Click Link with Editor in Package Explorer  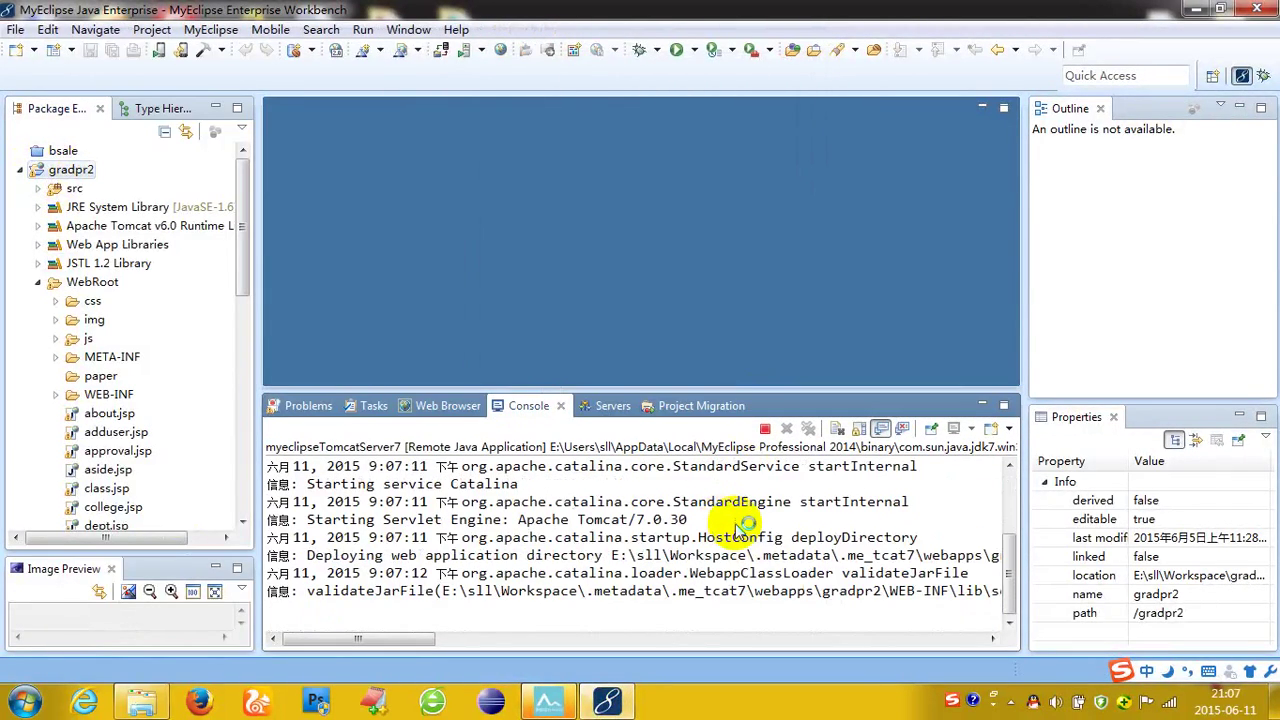pos(186,132)
